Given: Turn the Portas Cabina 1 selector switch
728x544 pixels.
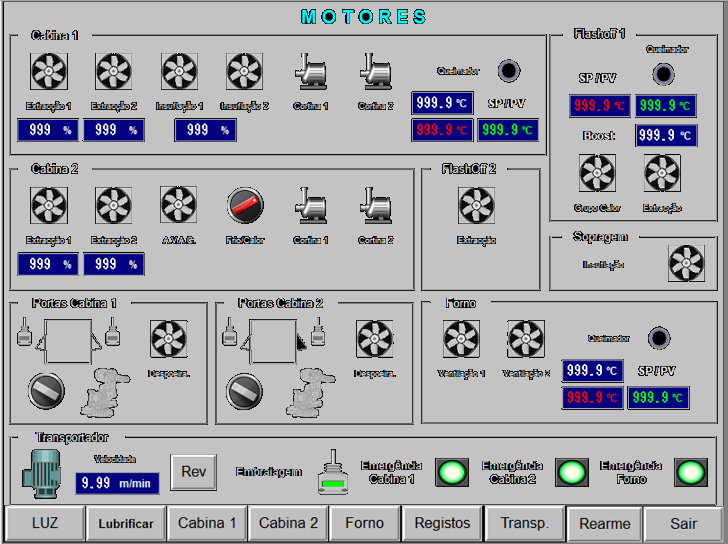Looking at the screenshot, I should [46, 390].
